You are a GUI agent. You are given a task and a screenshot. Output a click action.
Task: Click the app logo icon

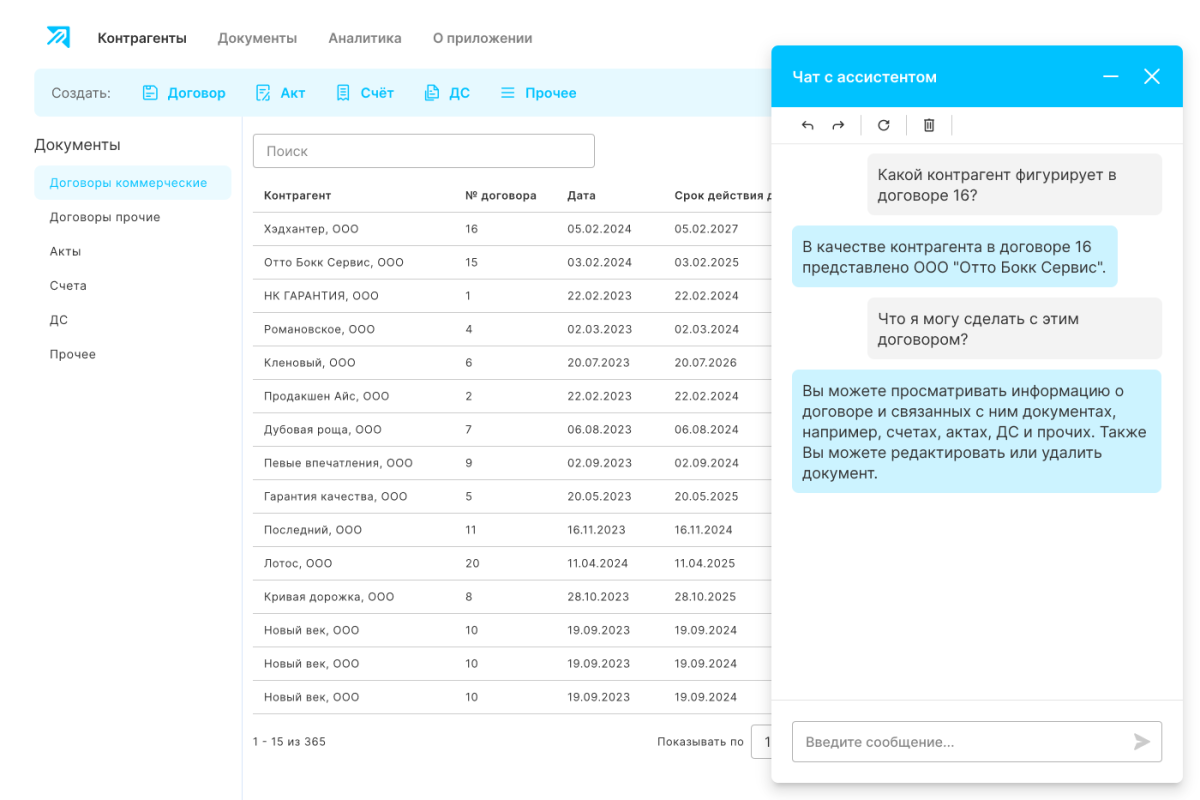tap(58, 37)
